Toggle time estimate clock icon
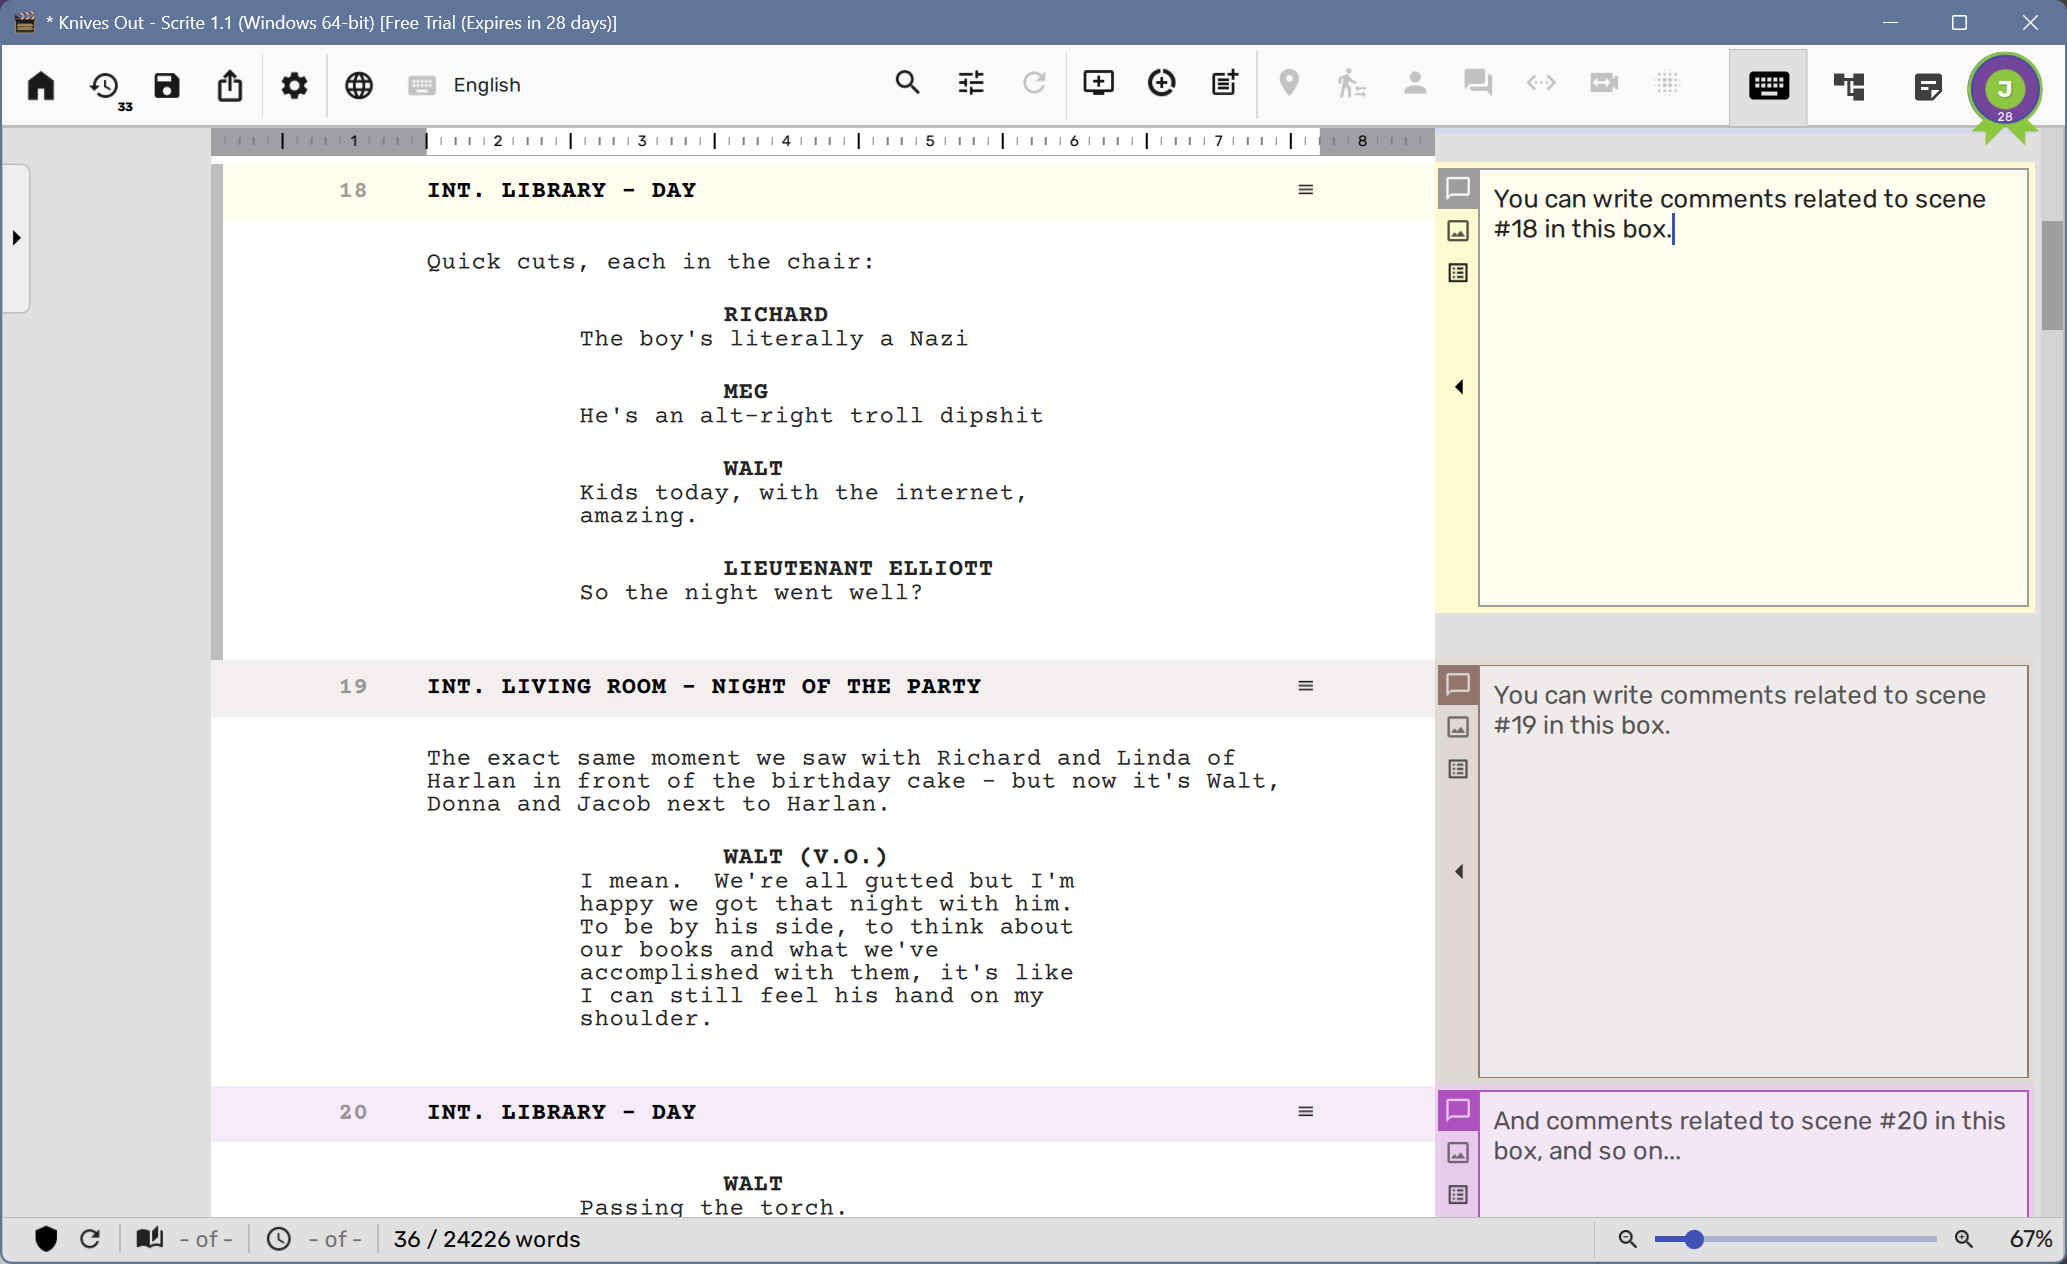The image size is (2067, 1264). [279, 1239]
